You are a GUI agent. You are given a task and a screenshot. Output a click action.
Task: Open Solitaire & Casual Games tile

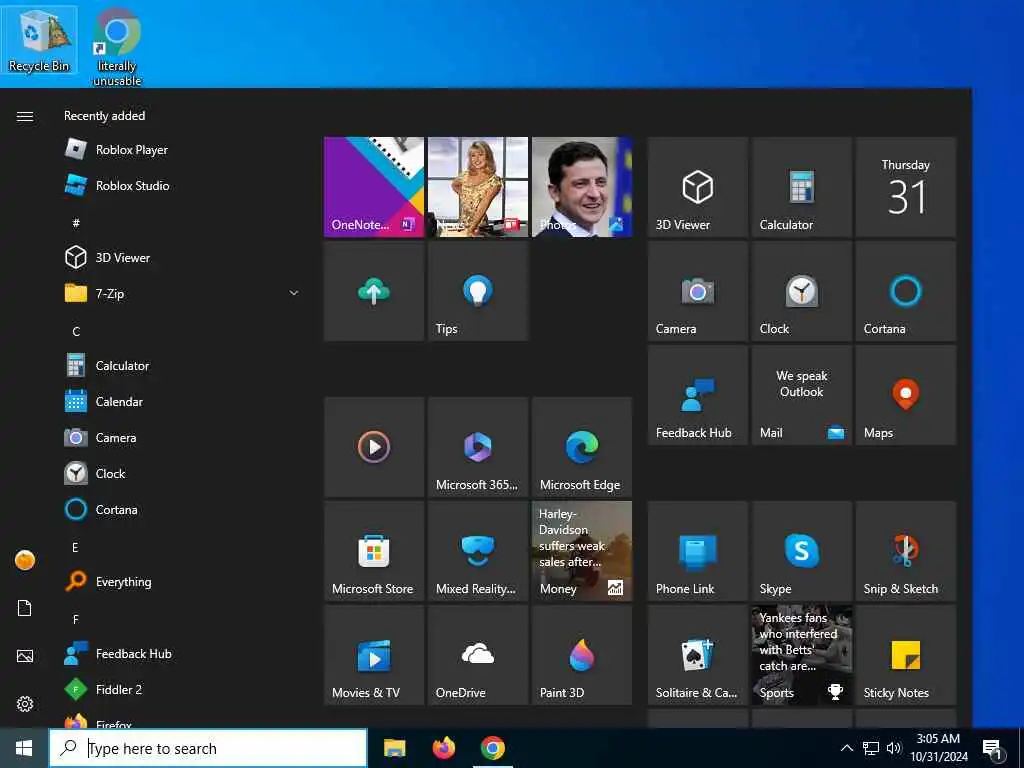tap(697, 655)
